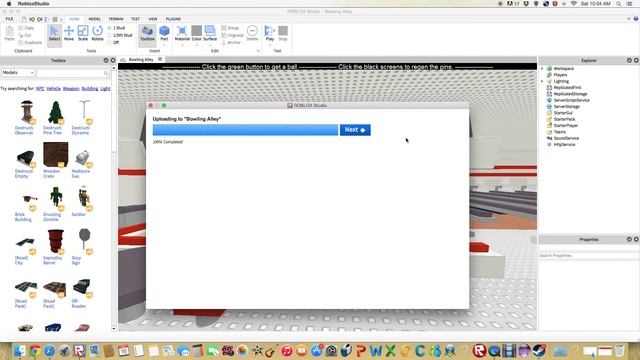Click Duplicate in Clipboard group
The image size is (640, 360).
tap(30, 42)
